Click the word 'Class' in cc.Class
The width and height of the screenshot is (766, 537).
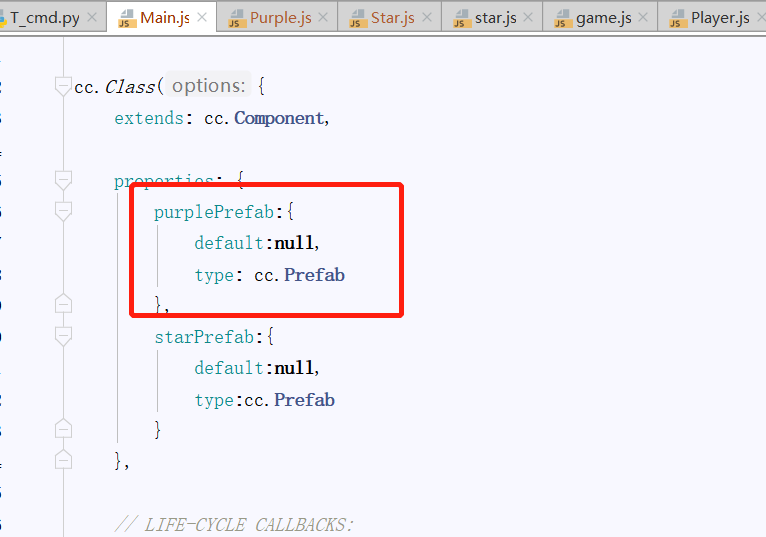(130, 87)
